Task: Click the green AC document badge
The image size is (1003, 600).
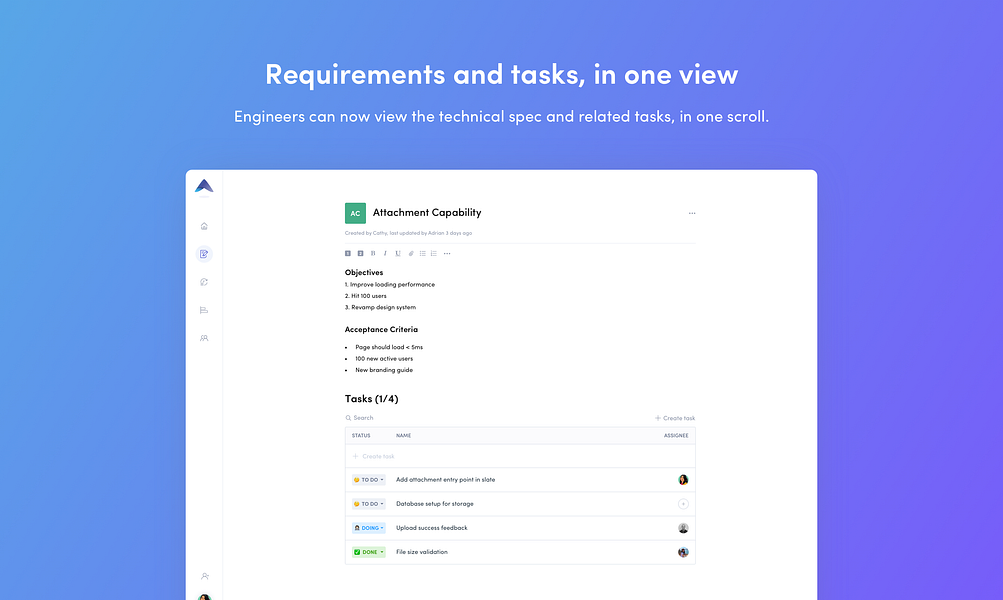Action: (x=355, y=213)
